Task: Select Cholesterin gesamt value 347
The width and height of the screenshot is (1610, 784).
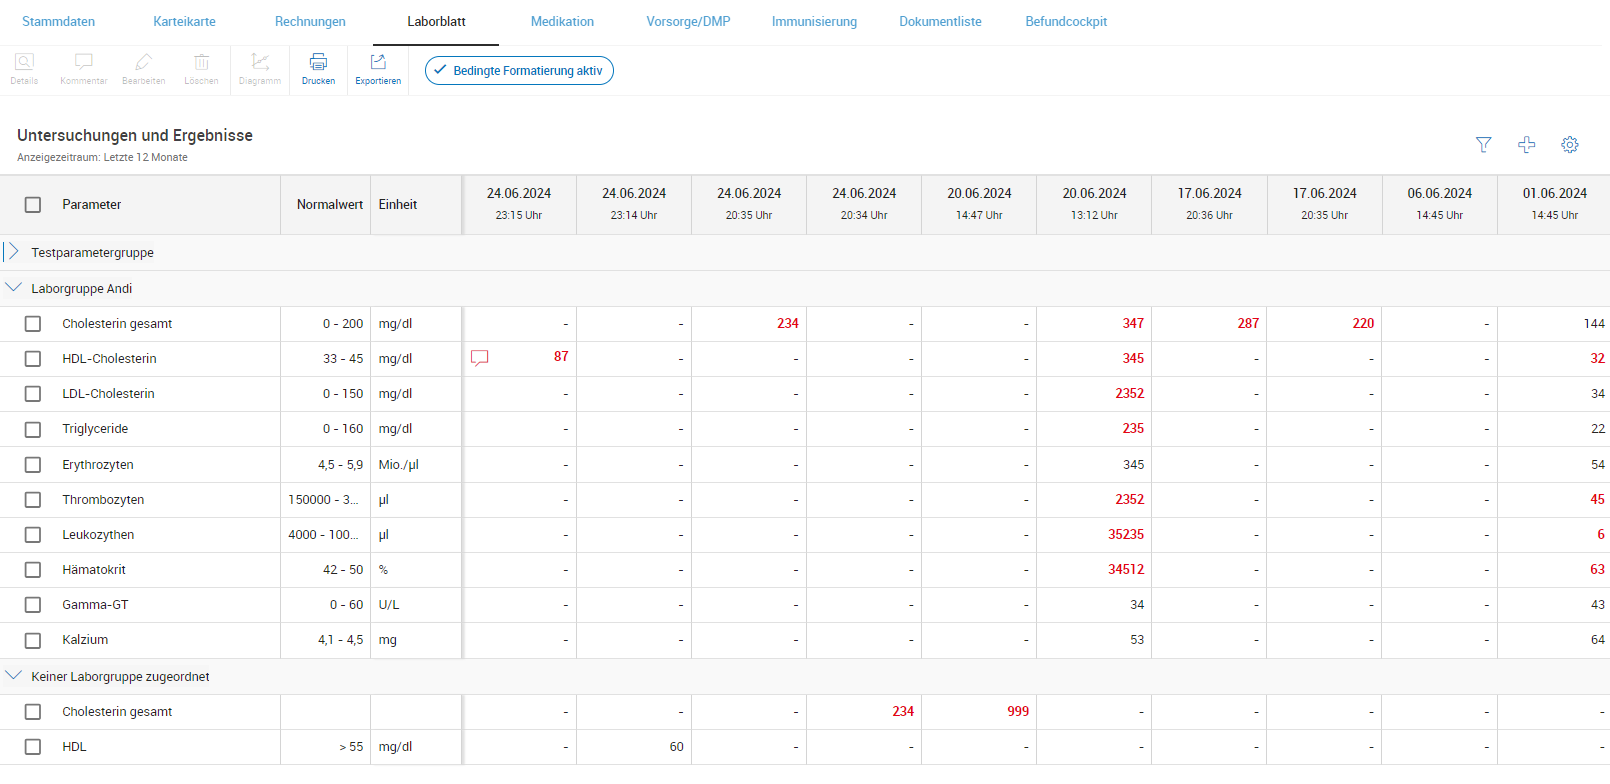Action: pos(1132,324)
